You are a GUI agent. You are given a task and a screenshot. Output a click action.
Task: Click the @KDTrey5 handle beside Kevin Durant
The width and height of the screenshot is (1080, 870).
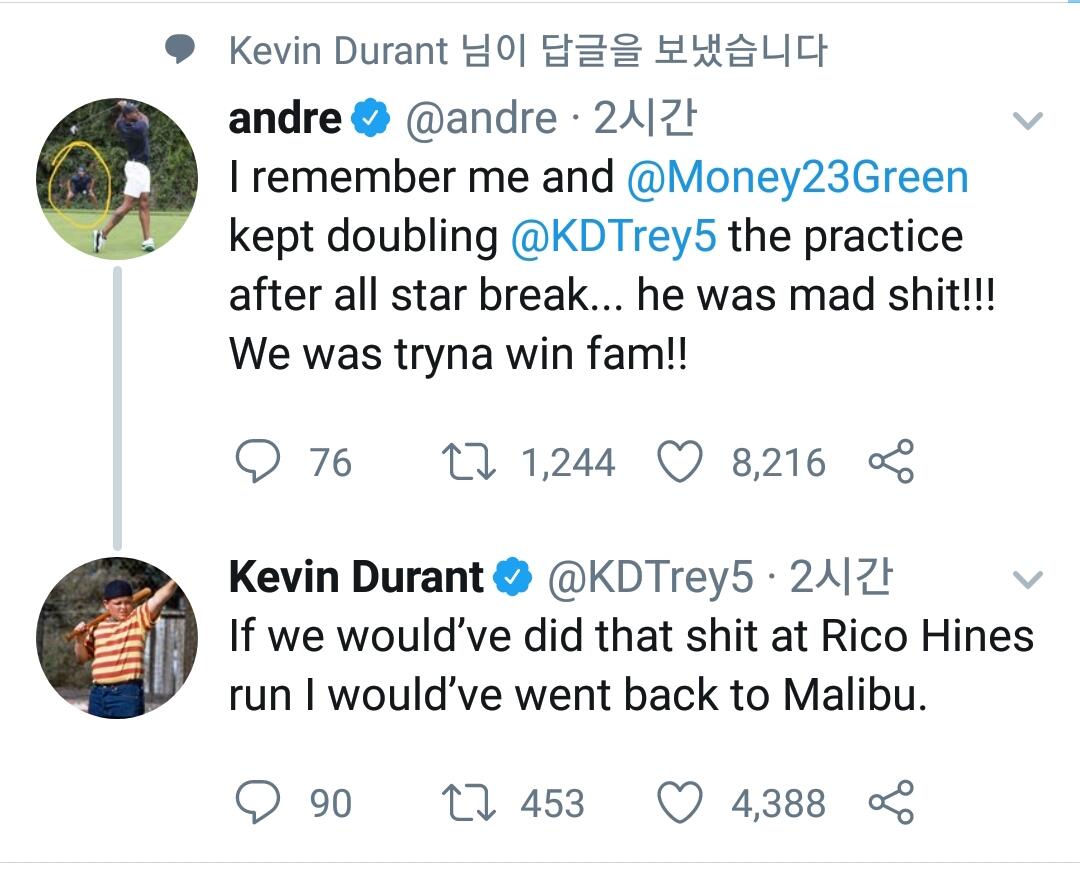click(x=652, y=577)
